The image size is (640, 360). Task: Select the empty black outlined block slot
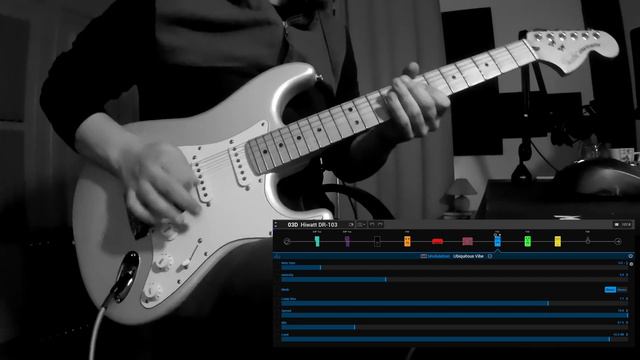[x=377, y=242]
